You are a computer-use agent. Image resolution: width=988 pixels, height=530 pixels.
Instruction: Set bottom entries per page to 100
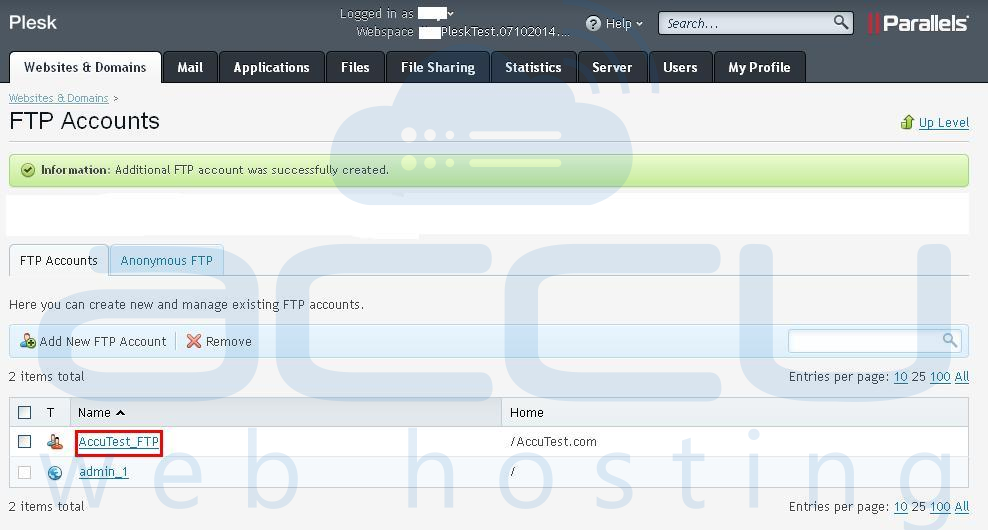pos(940,507)
